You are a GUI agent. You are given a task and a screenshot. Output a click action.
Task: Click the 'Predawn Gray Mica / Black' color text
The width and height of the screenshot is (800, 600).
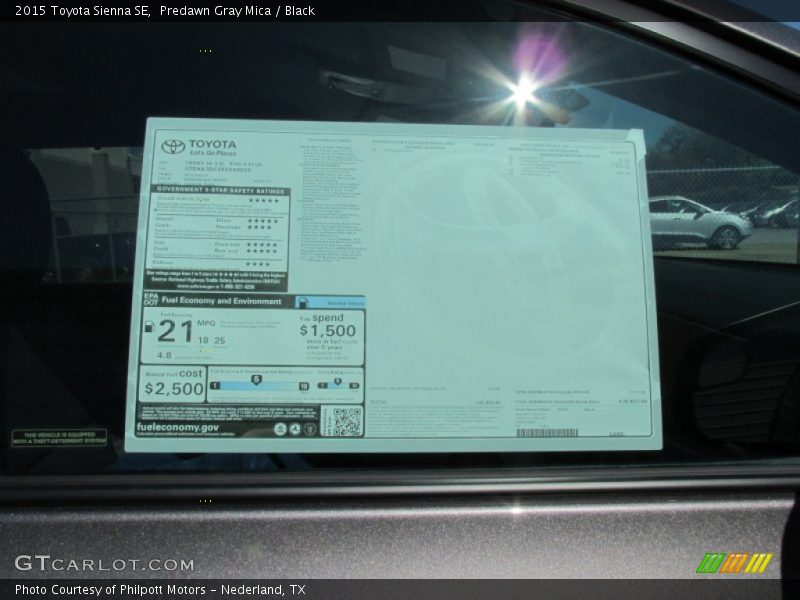[x=237, y=11]
